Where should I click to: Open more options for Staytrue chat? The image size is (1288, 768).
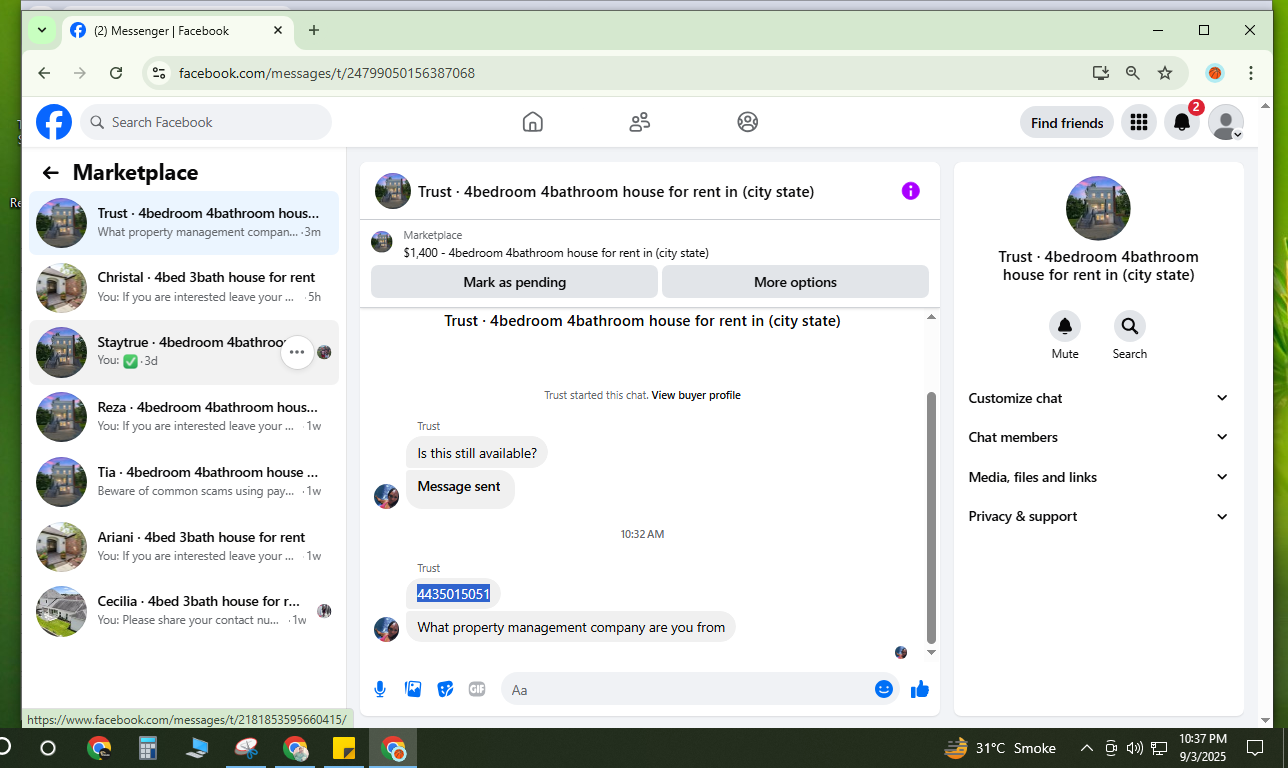(x=297, y=352)
